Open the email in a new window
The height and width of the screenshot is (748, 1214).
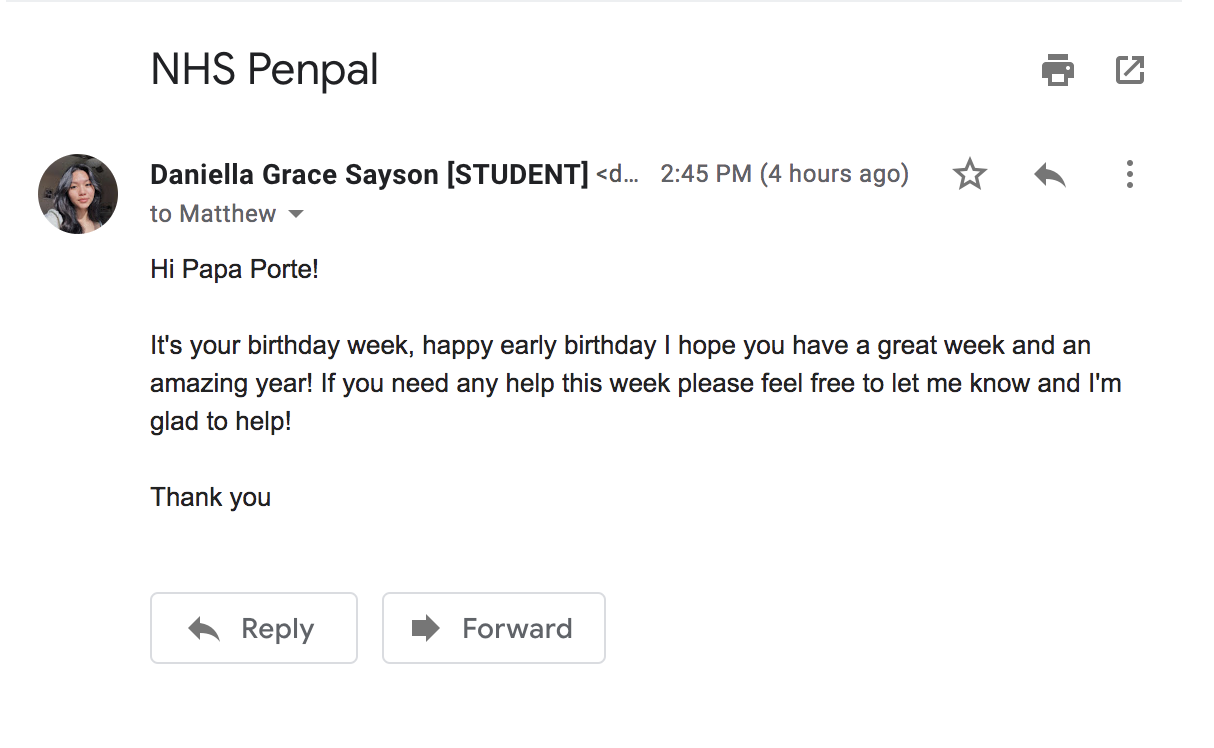pos(1130,70)
